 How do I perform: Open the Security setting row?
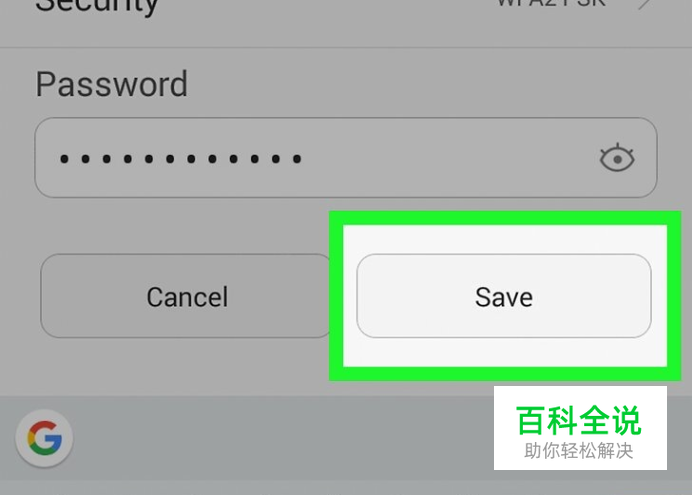pos(346,18)
